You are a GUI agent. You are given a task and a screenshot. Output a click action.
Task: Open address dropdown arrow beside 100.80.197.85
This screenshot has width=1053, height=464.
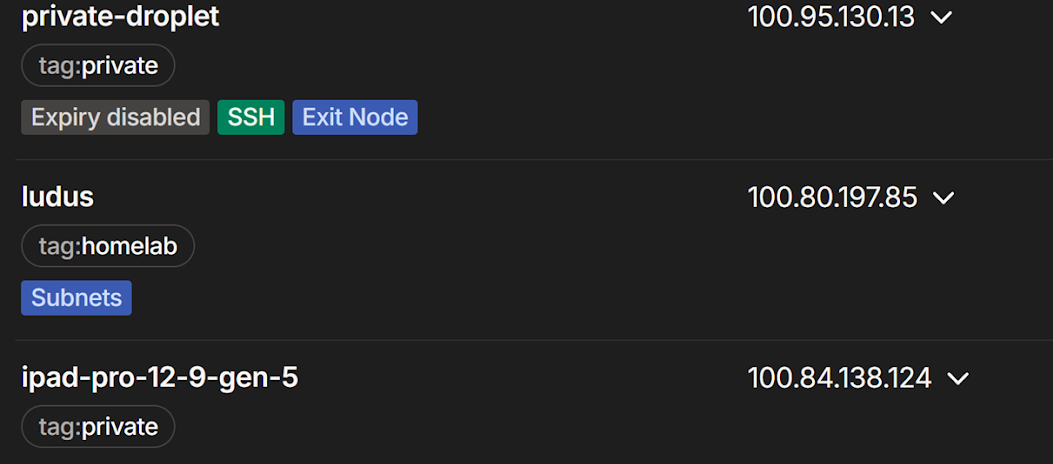[x=942, y=198]
